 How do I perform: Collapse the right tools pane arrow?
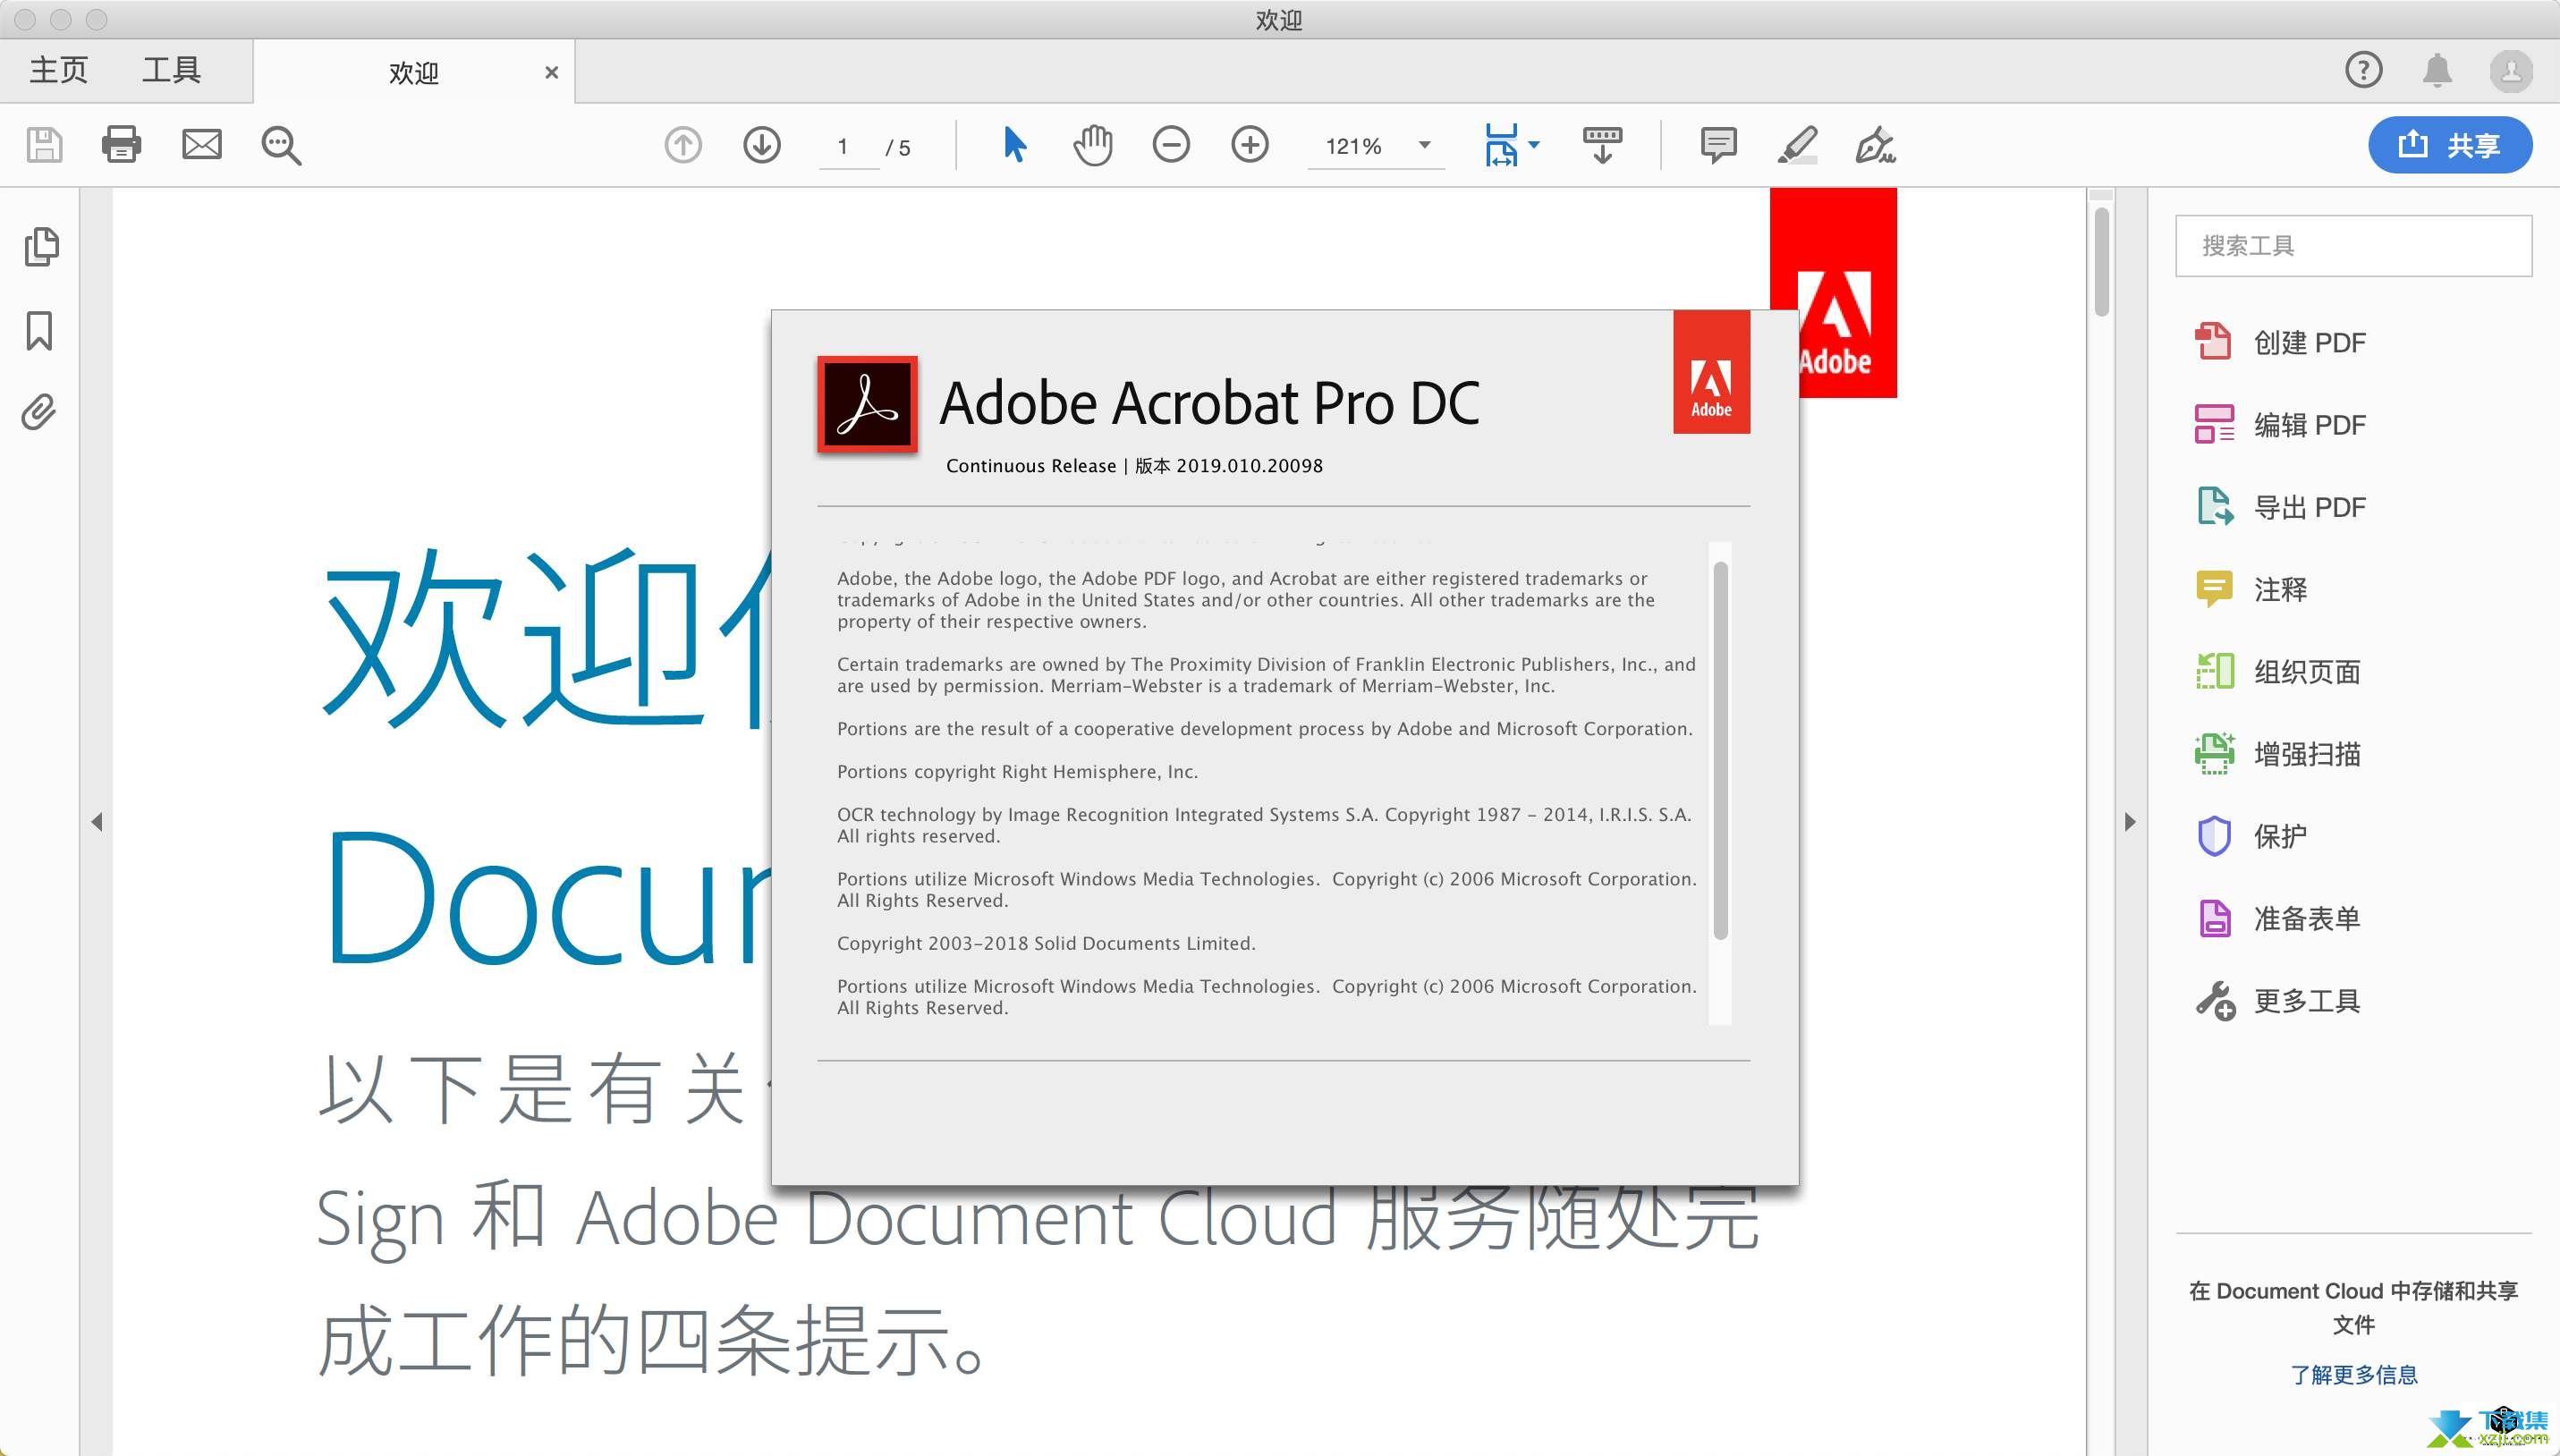[x=2130, y=822]
